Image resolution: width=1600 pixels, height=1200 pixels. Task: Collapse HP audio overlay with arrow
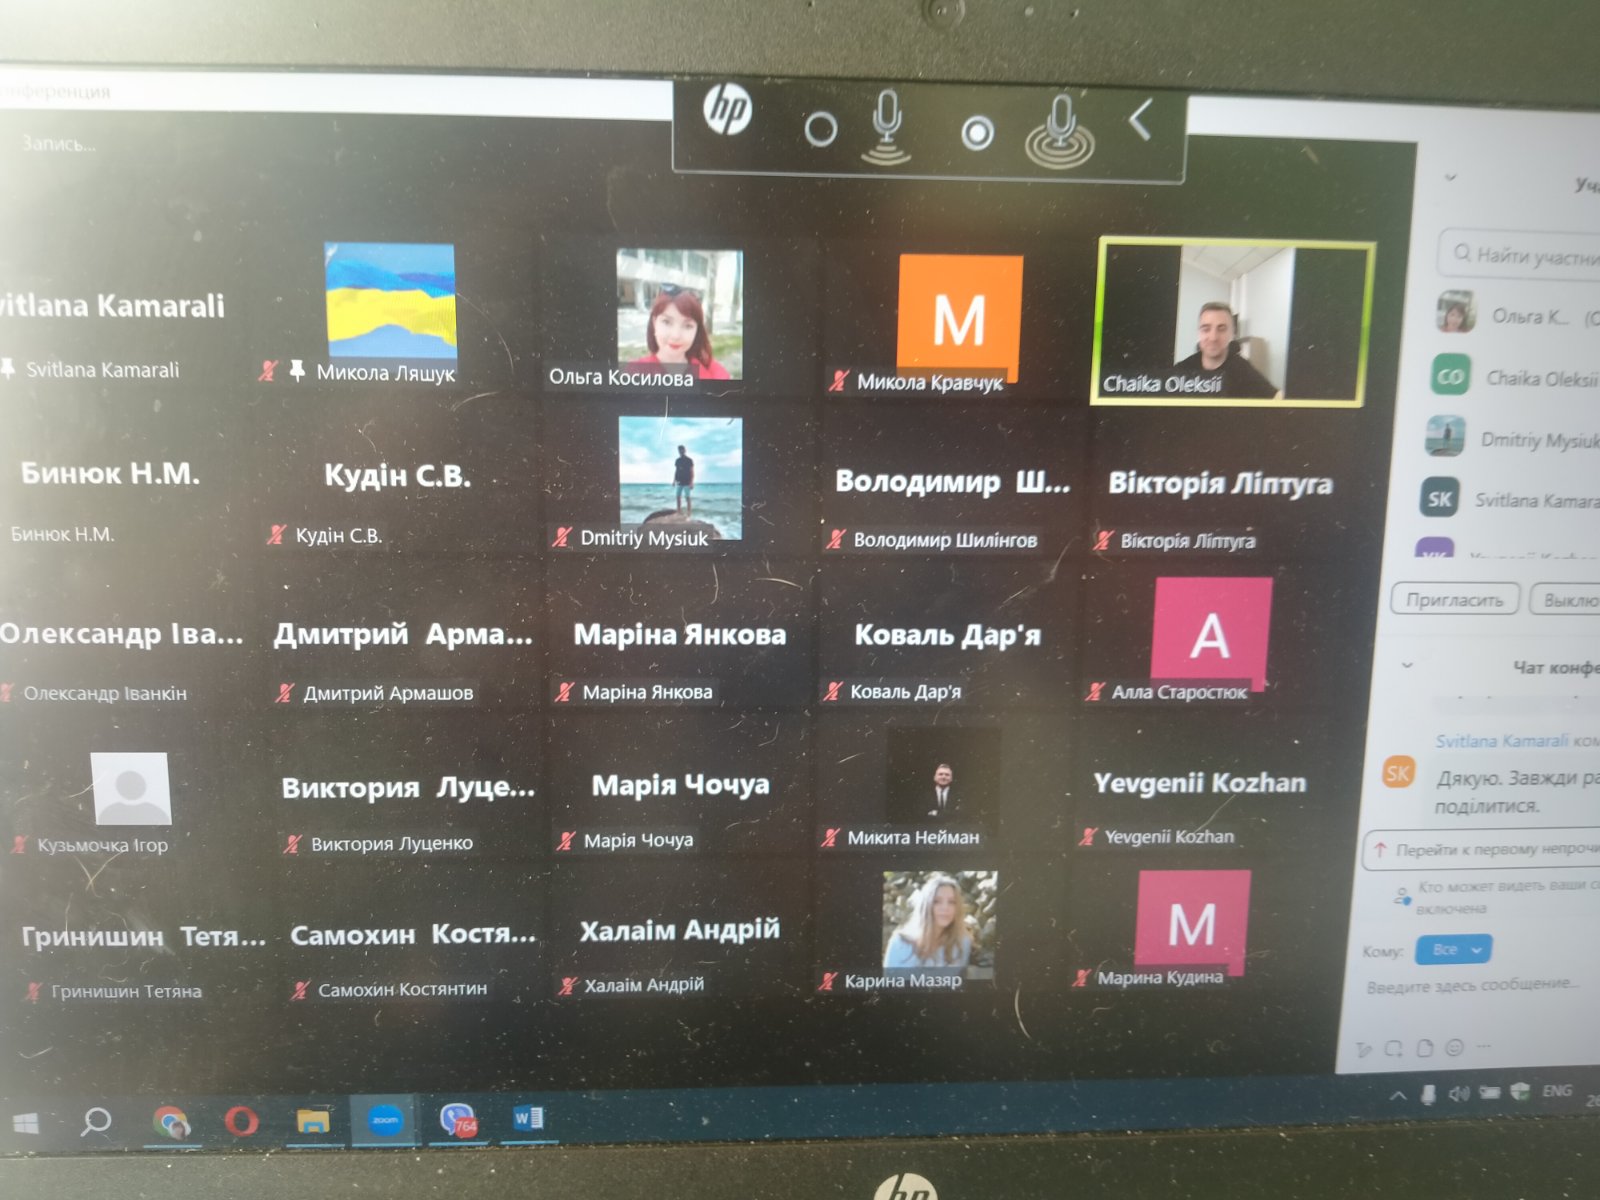point(1141,119)
